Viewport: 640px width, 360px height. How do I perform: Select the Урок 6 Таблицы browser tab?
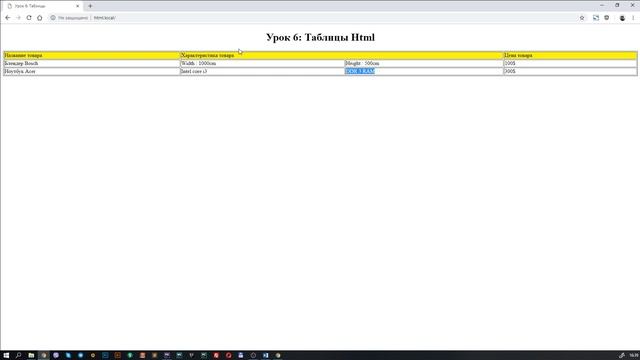pyautogui.click(x=42, y=6)
